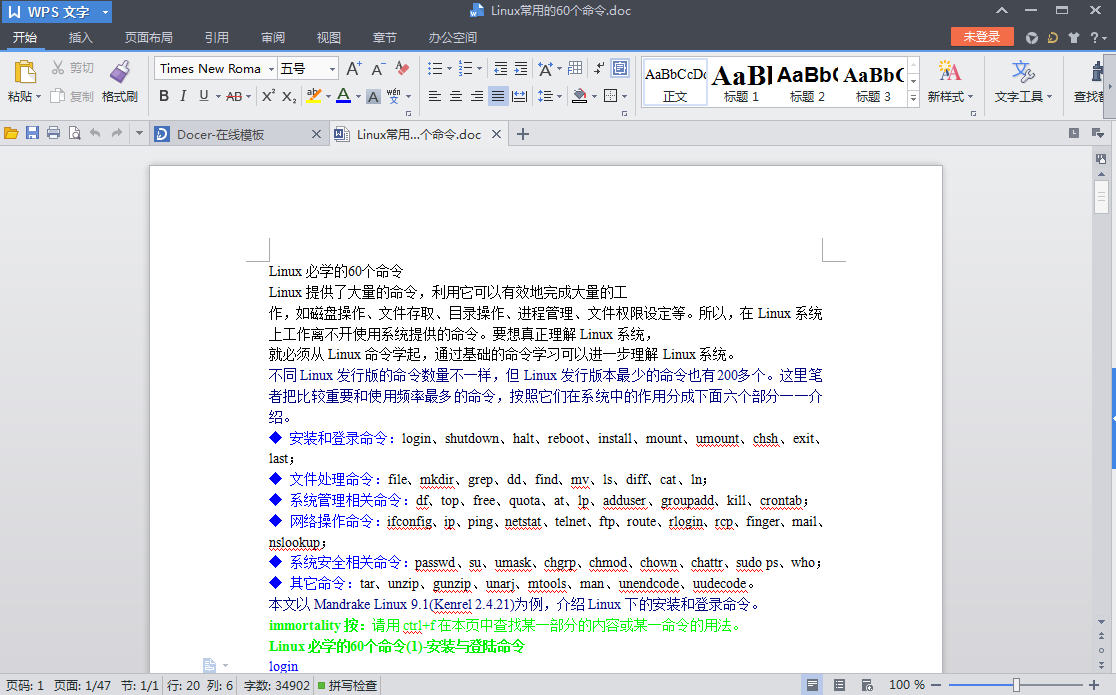The width and height of the screenshot is (1116, 695).
Task: Open the 视图 (View) tab
Action: 328,37
